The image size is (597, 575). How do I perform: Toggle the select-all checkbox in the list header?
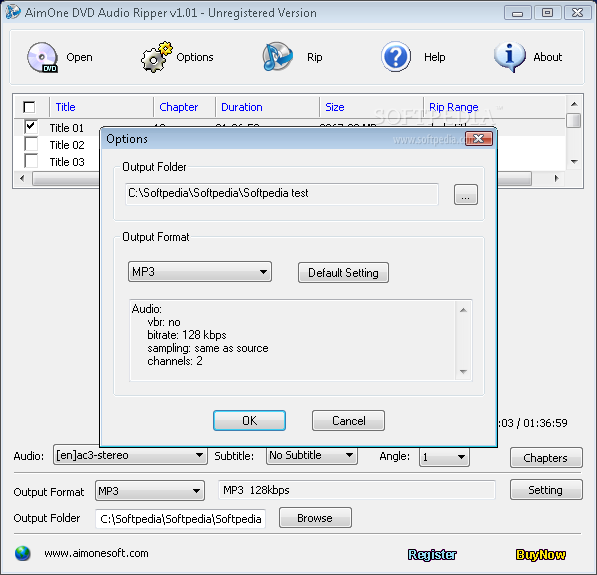[x=29, y=107]
